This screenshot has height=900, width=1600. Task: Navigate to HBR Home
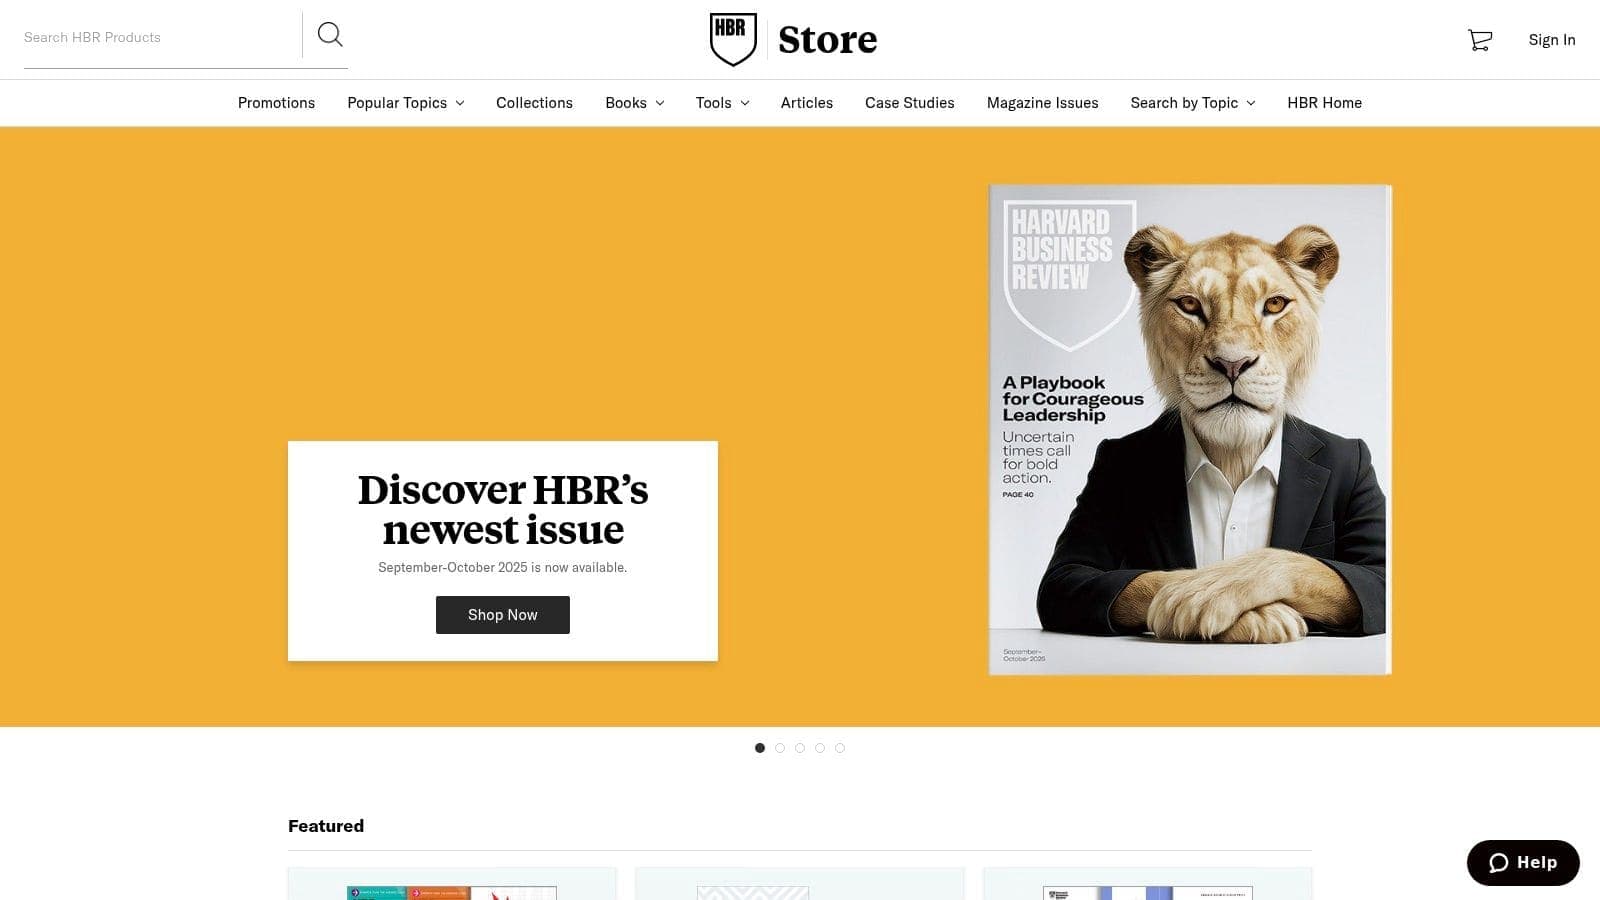1324,102
